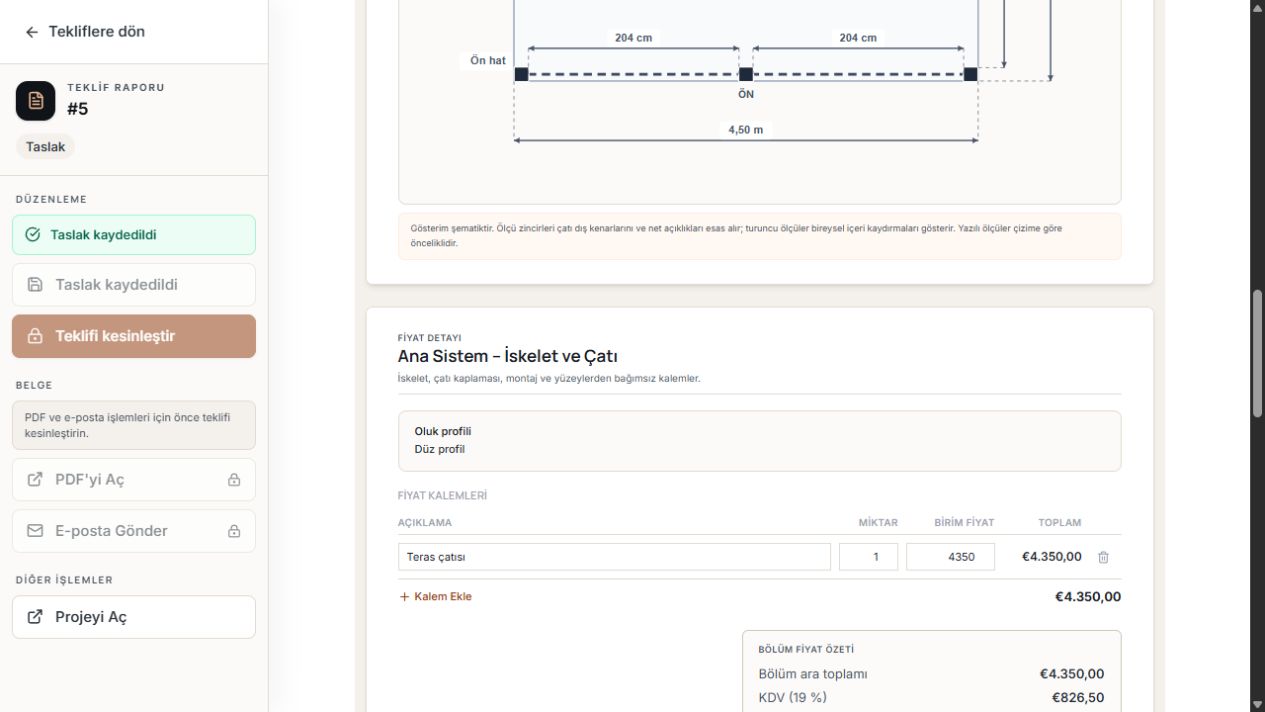Open the PDF with PDF'yi Aç
The width and height of the screenshot is (1265, 712).
[134, 479]
